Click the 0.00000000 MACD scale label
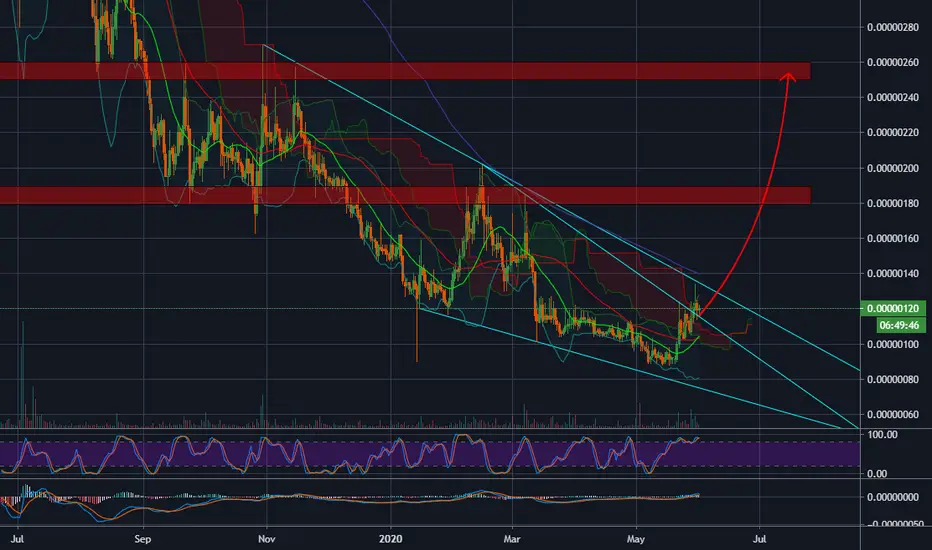The width and height of the screenshot is (932, 550). point(892,497)
